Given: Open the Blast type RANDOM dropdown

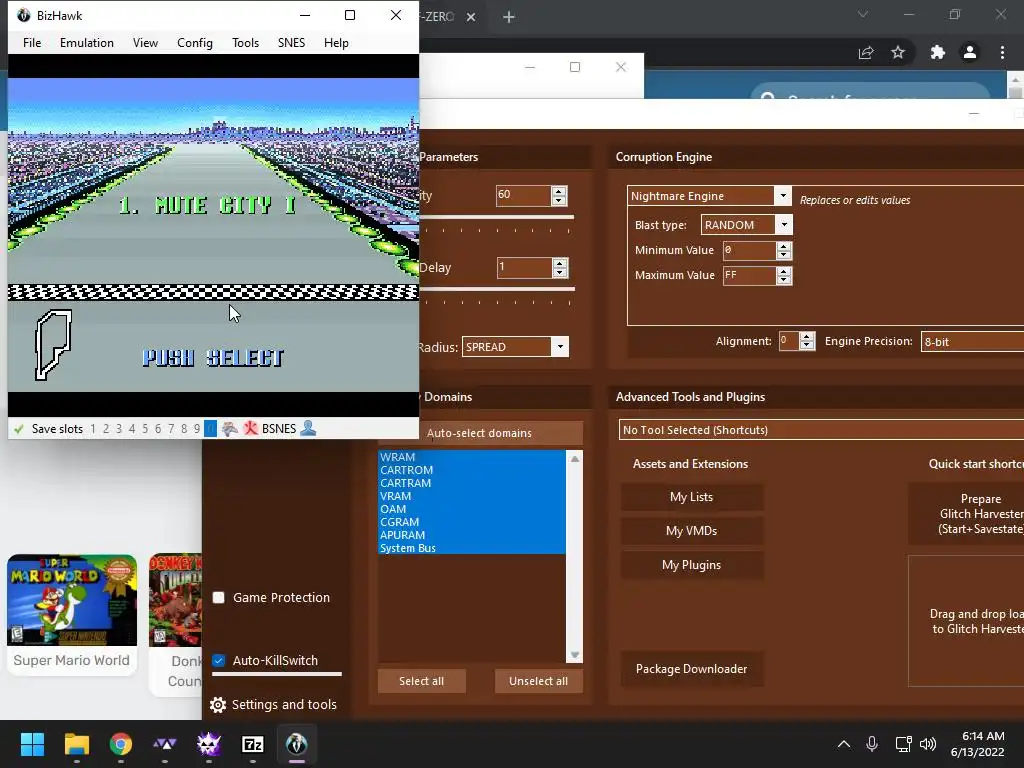Looking at the screenshot, I should [784, 225].
